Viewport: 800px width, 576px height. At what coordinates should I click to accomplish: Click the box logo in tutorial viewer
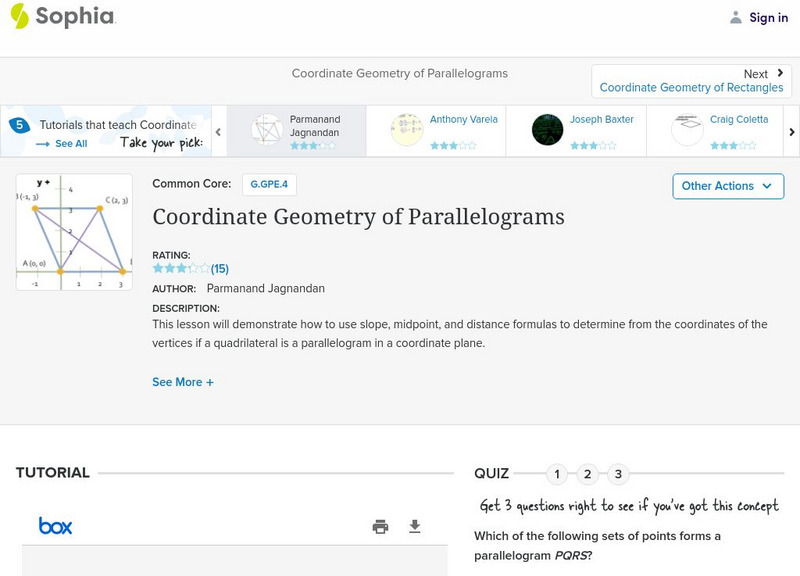55,526
